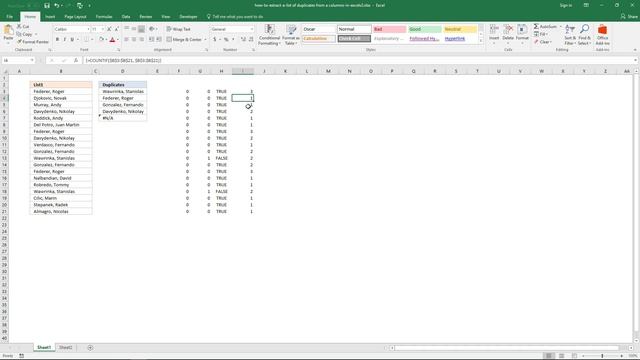
Task: Apply percent style formatting
Action: 226,40
